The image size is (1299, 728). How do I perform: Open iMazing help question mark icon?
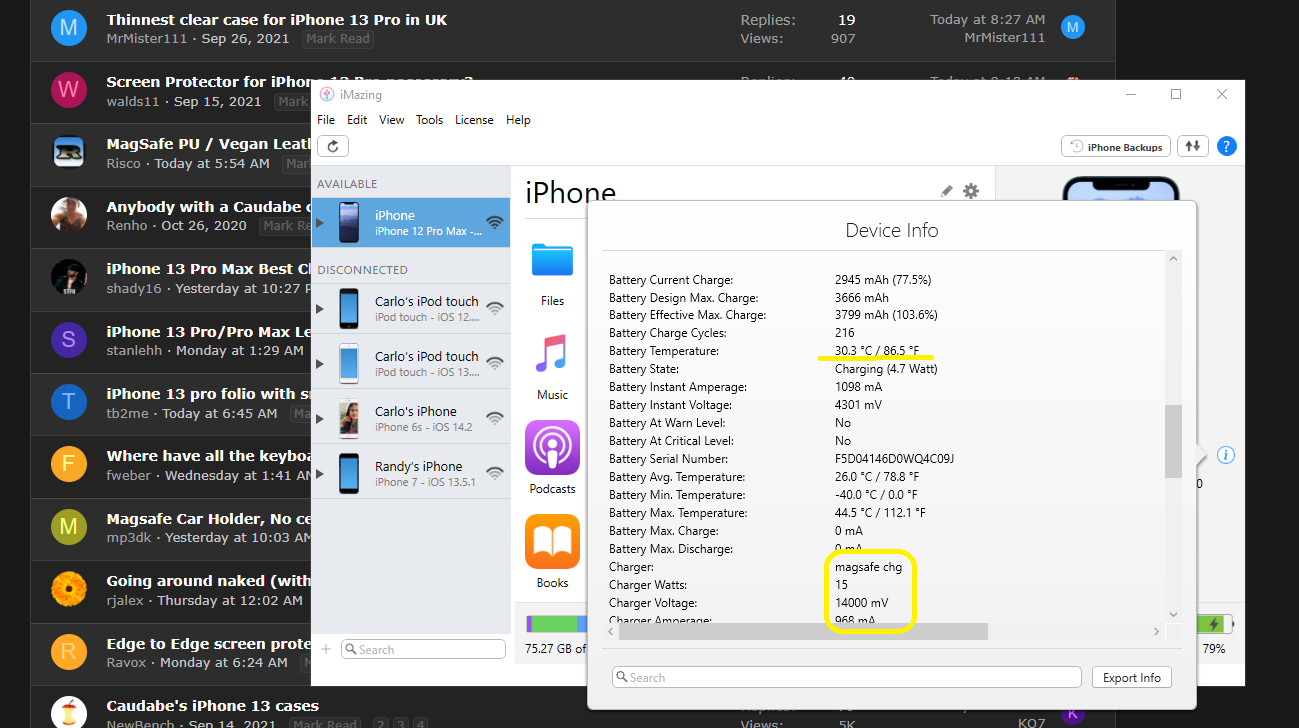tap(1226, 146)
